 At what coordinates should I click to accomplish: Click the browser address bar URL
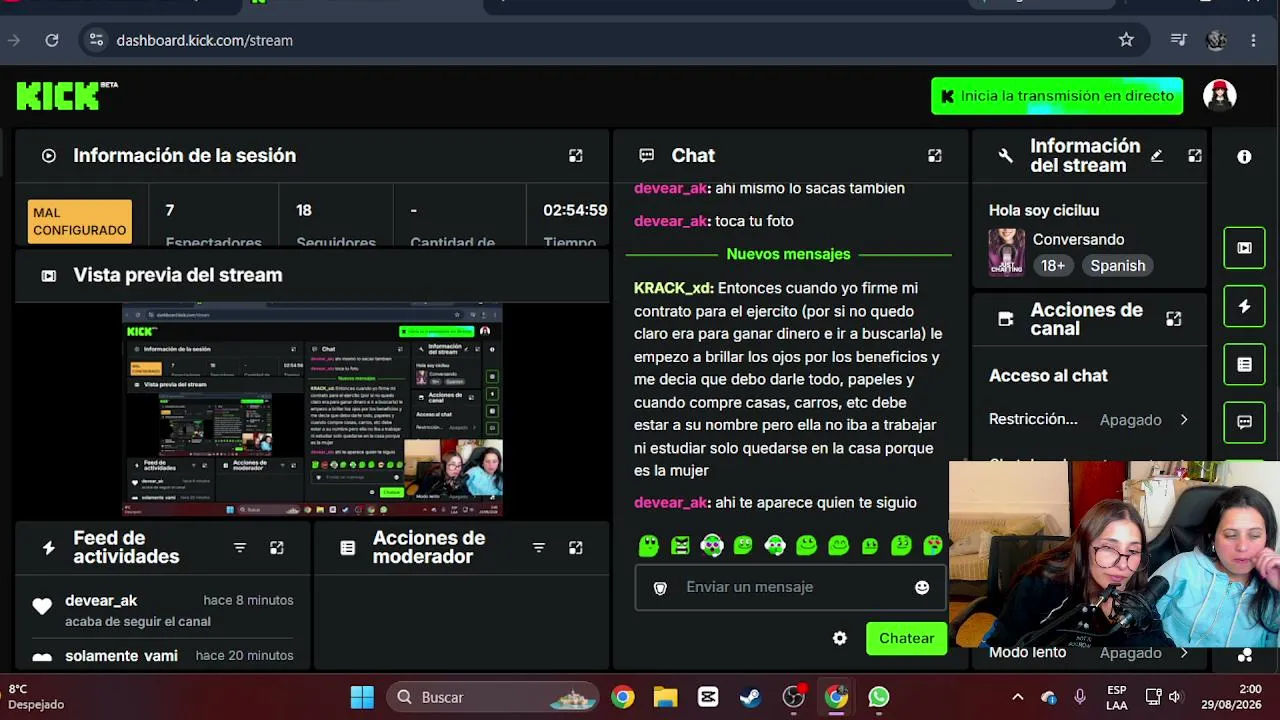pyautogui.click(x=204, y=41)
